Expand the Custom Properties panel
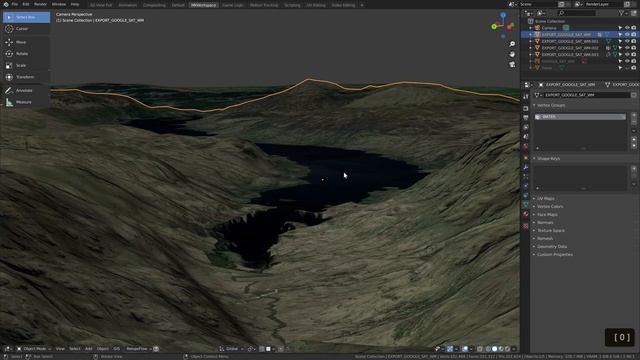The width and height of the screenshot is (640, 360). [x=554, y=254]
